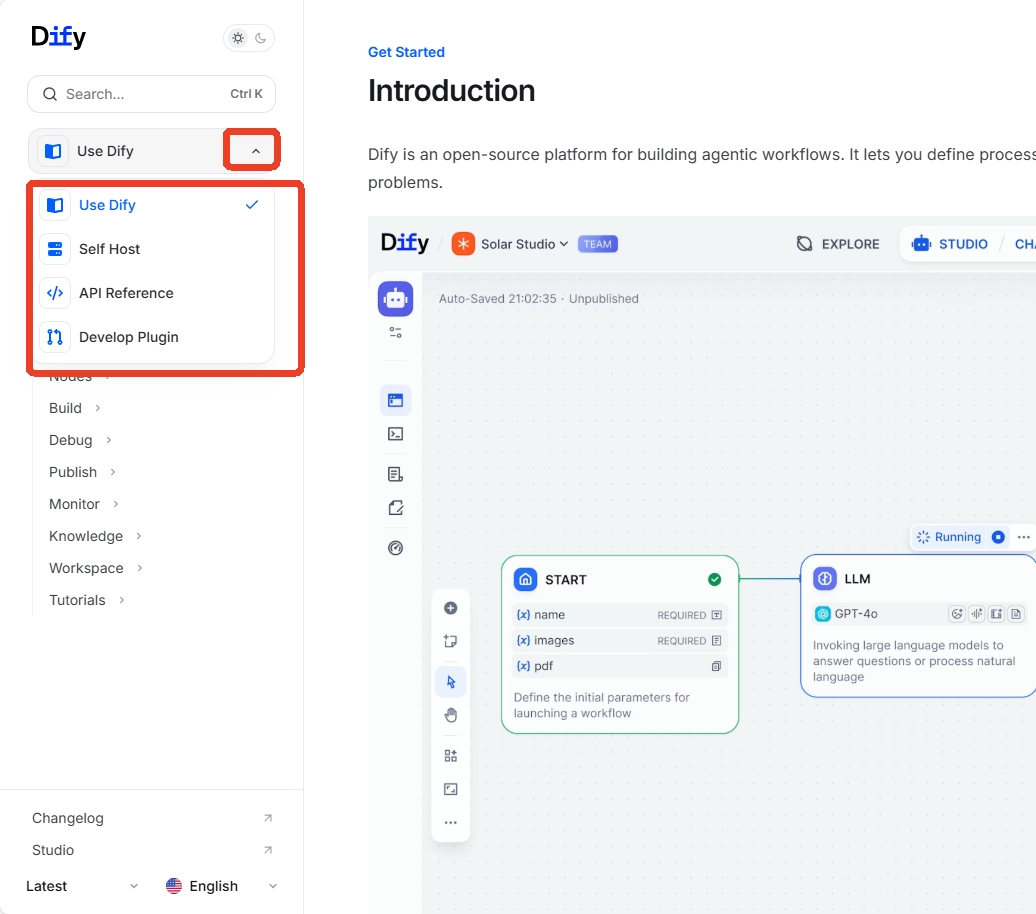
Task: Open the English language dropdown
Action: (221, 886)
